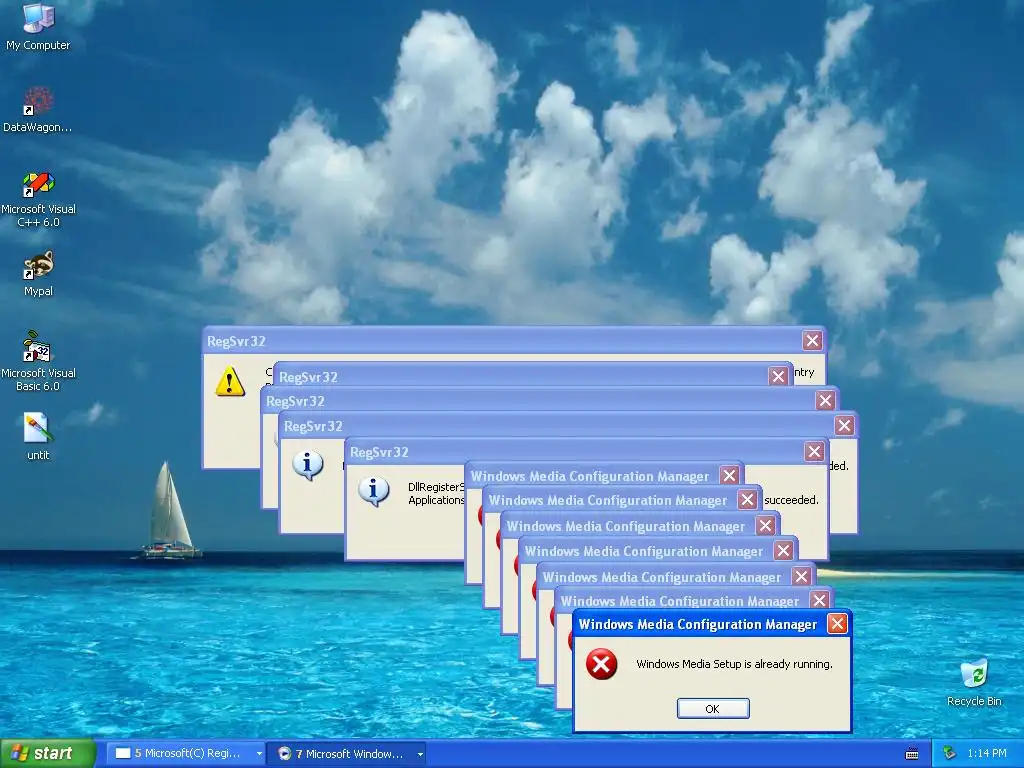Open the Start menu
This screenshot has width=1024, height=768.
(48, 754)
